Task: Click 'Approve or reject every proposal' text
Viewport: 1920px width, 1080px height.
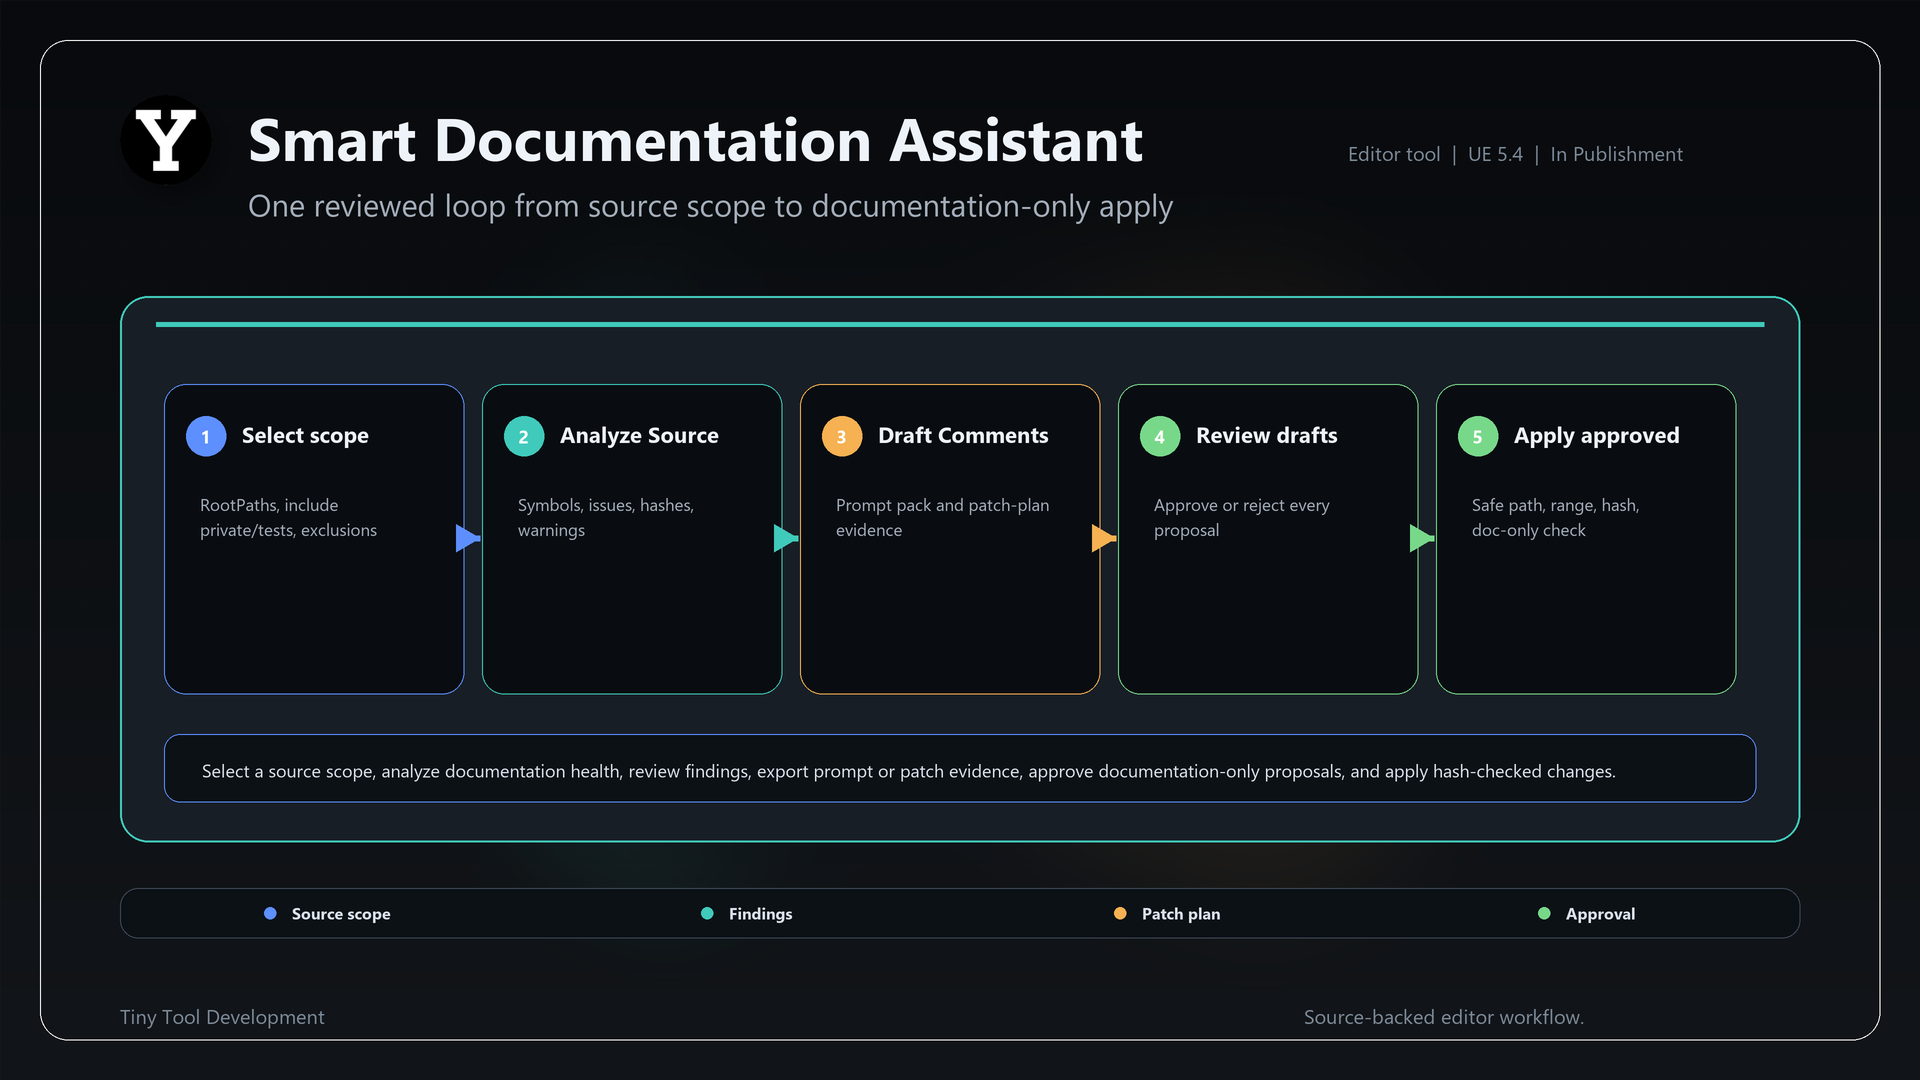Action: point(1241,518)
